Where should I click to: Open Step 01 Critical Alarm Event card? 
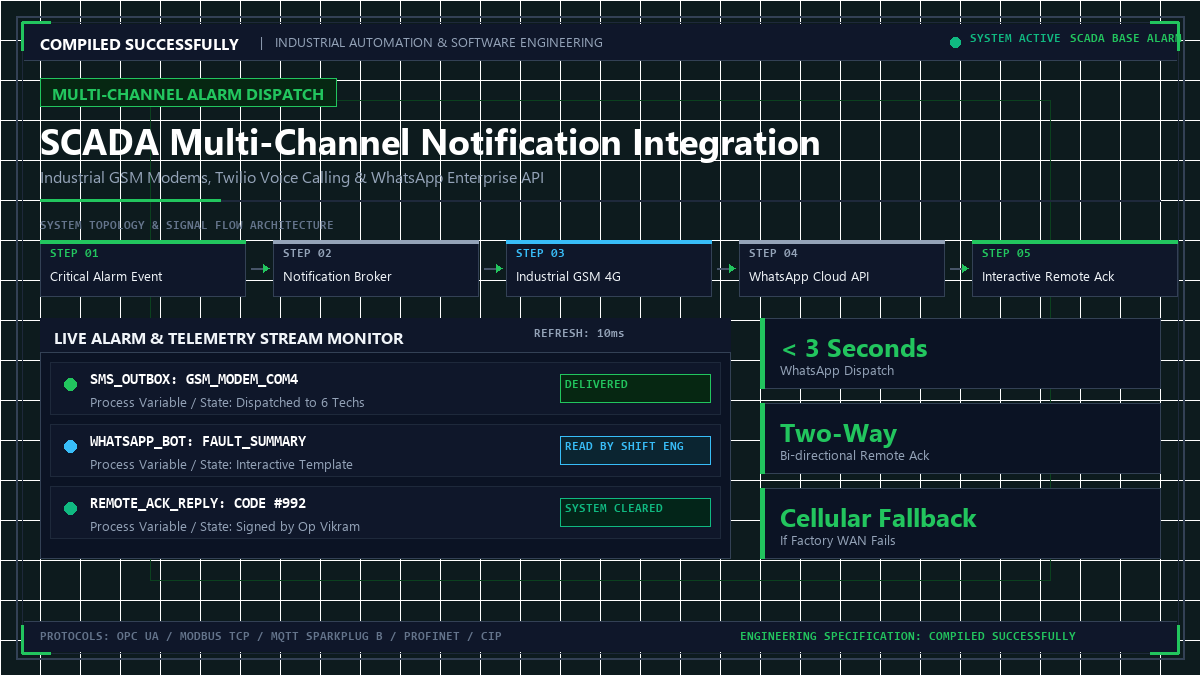(x=143, y=268)
